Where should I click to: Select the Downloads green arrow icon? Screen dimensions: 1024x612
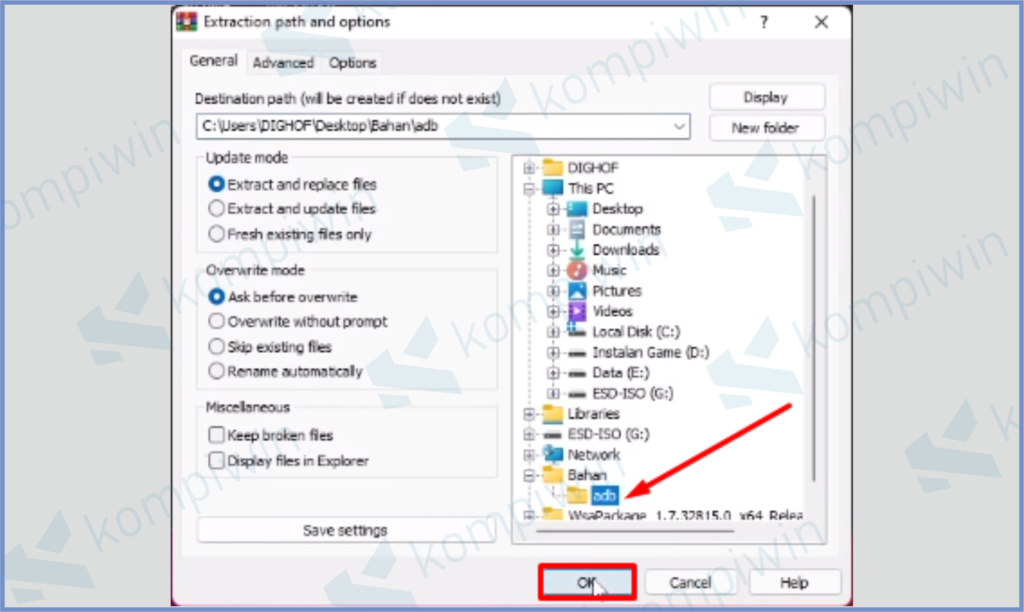click(x=577, y=250)
